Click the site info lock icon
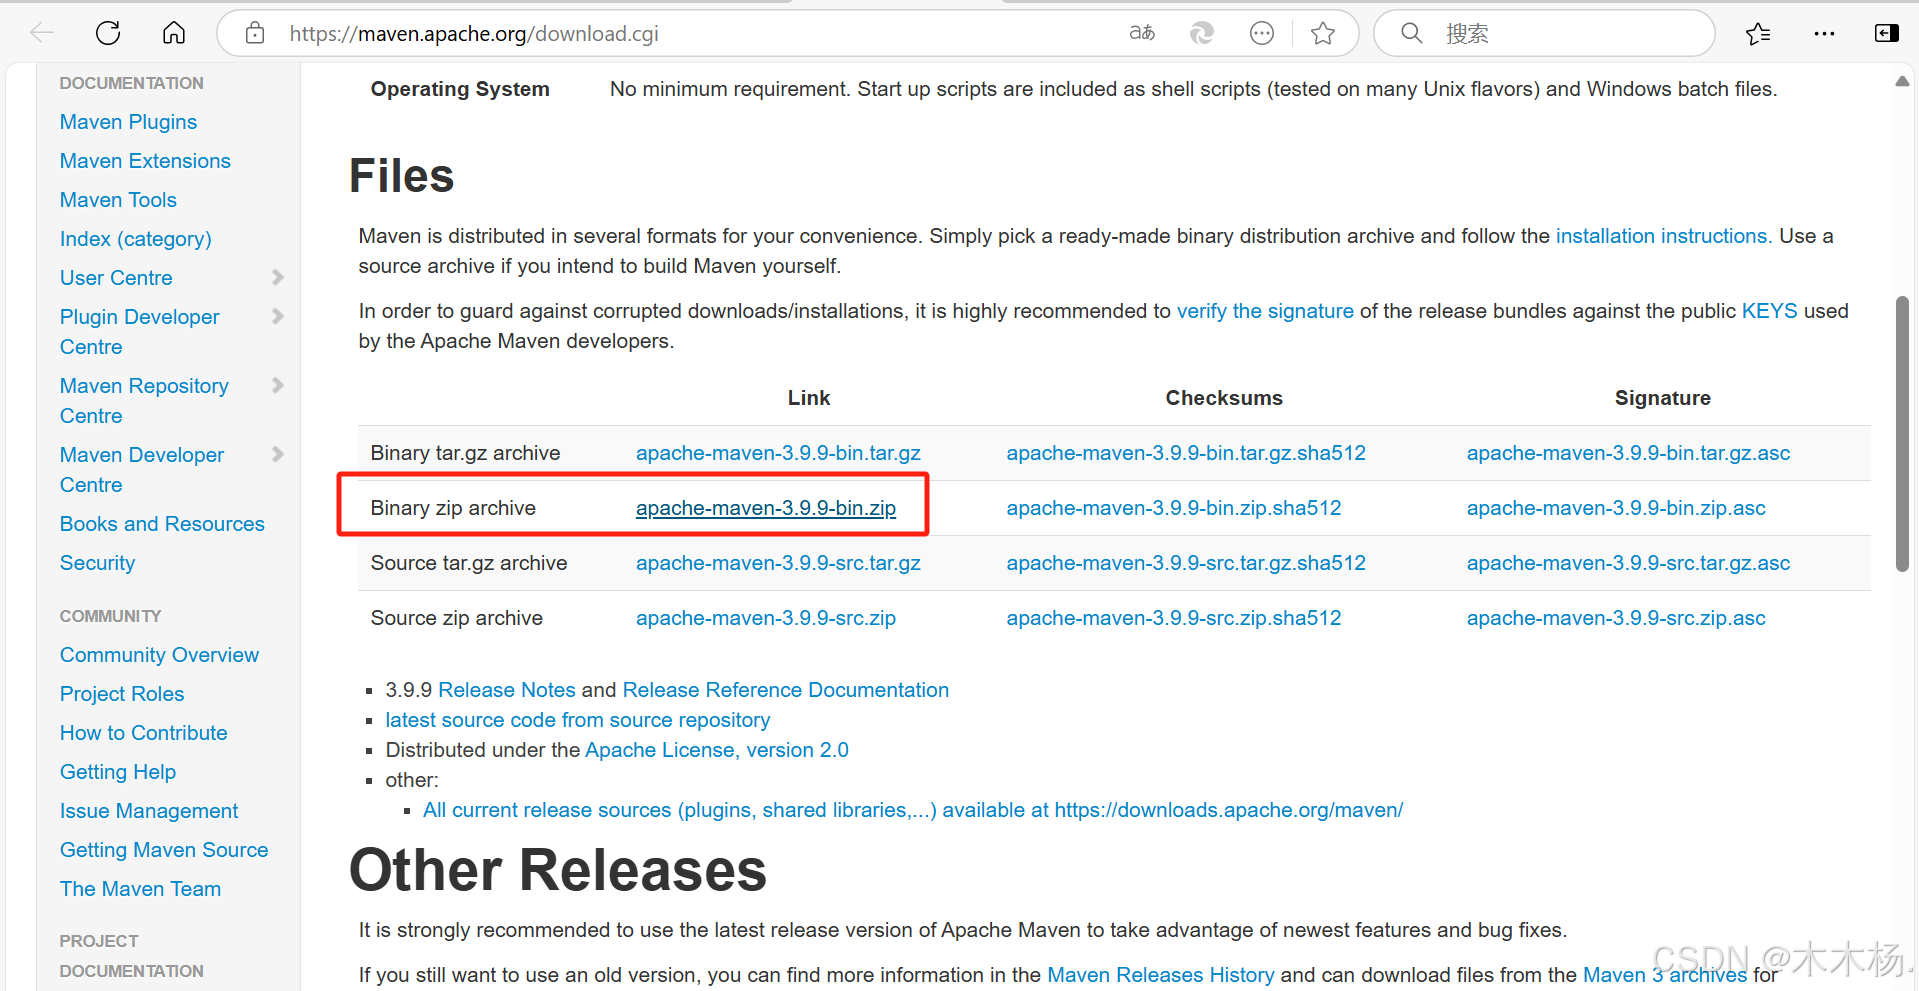The width and height of the screenshot is (1919, 991). [255, 33]
